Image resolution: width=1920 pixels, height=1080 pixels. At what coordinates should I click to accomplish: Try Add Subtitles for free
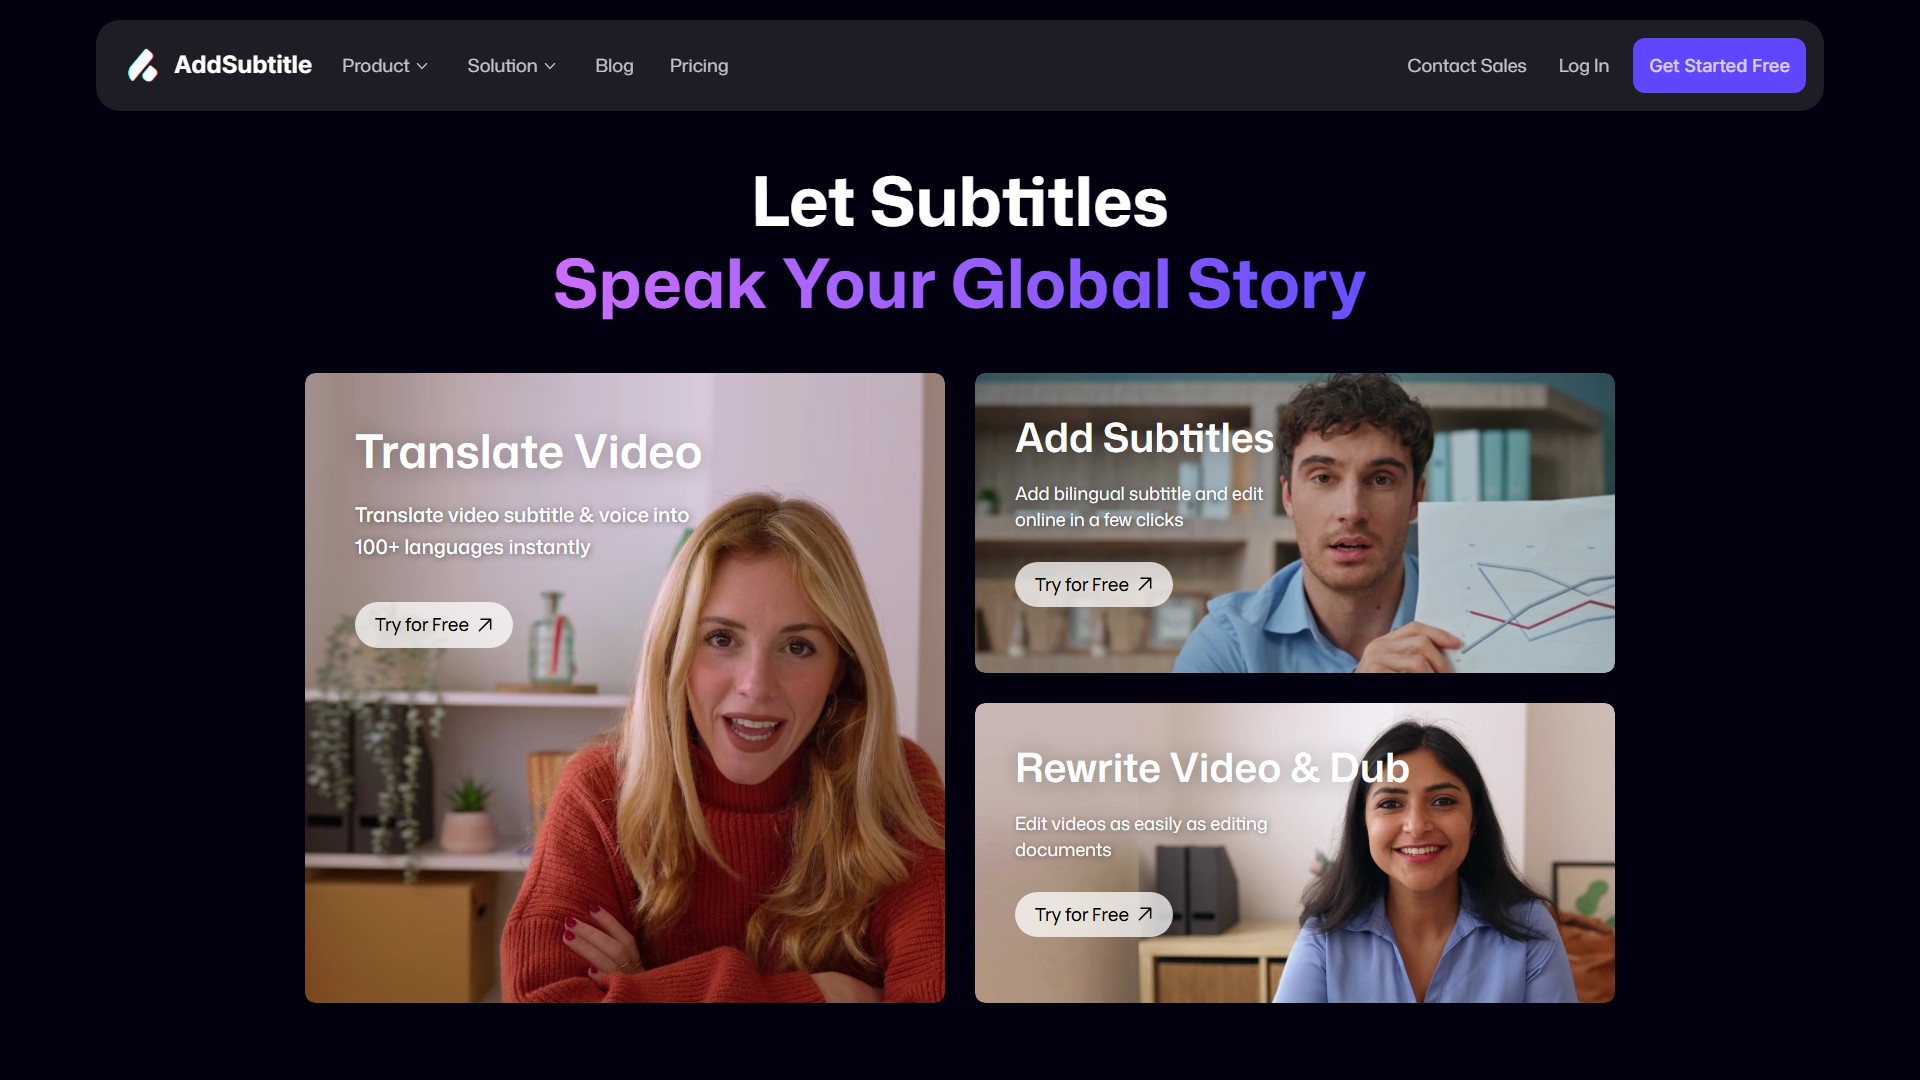[x=1094, y=584]
